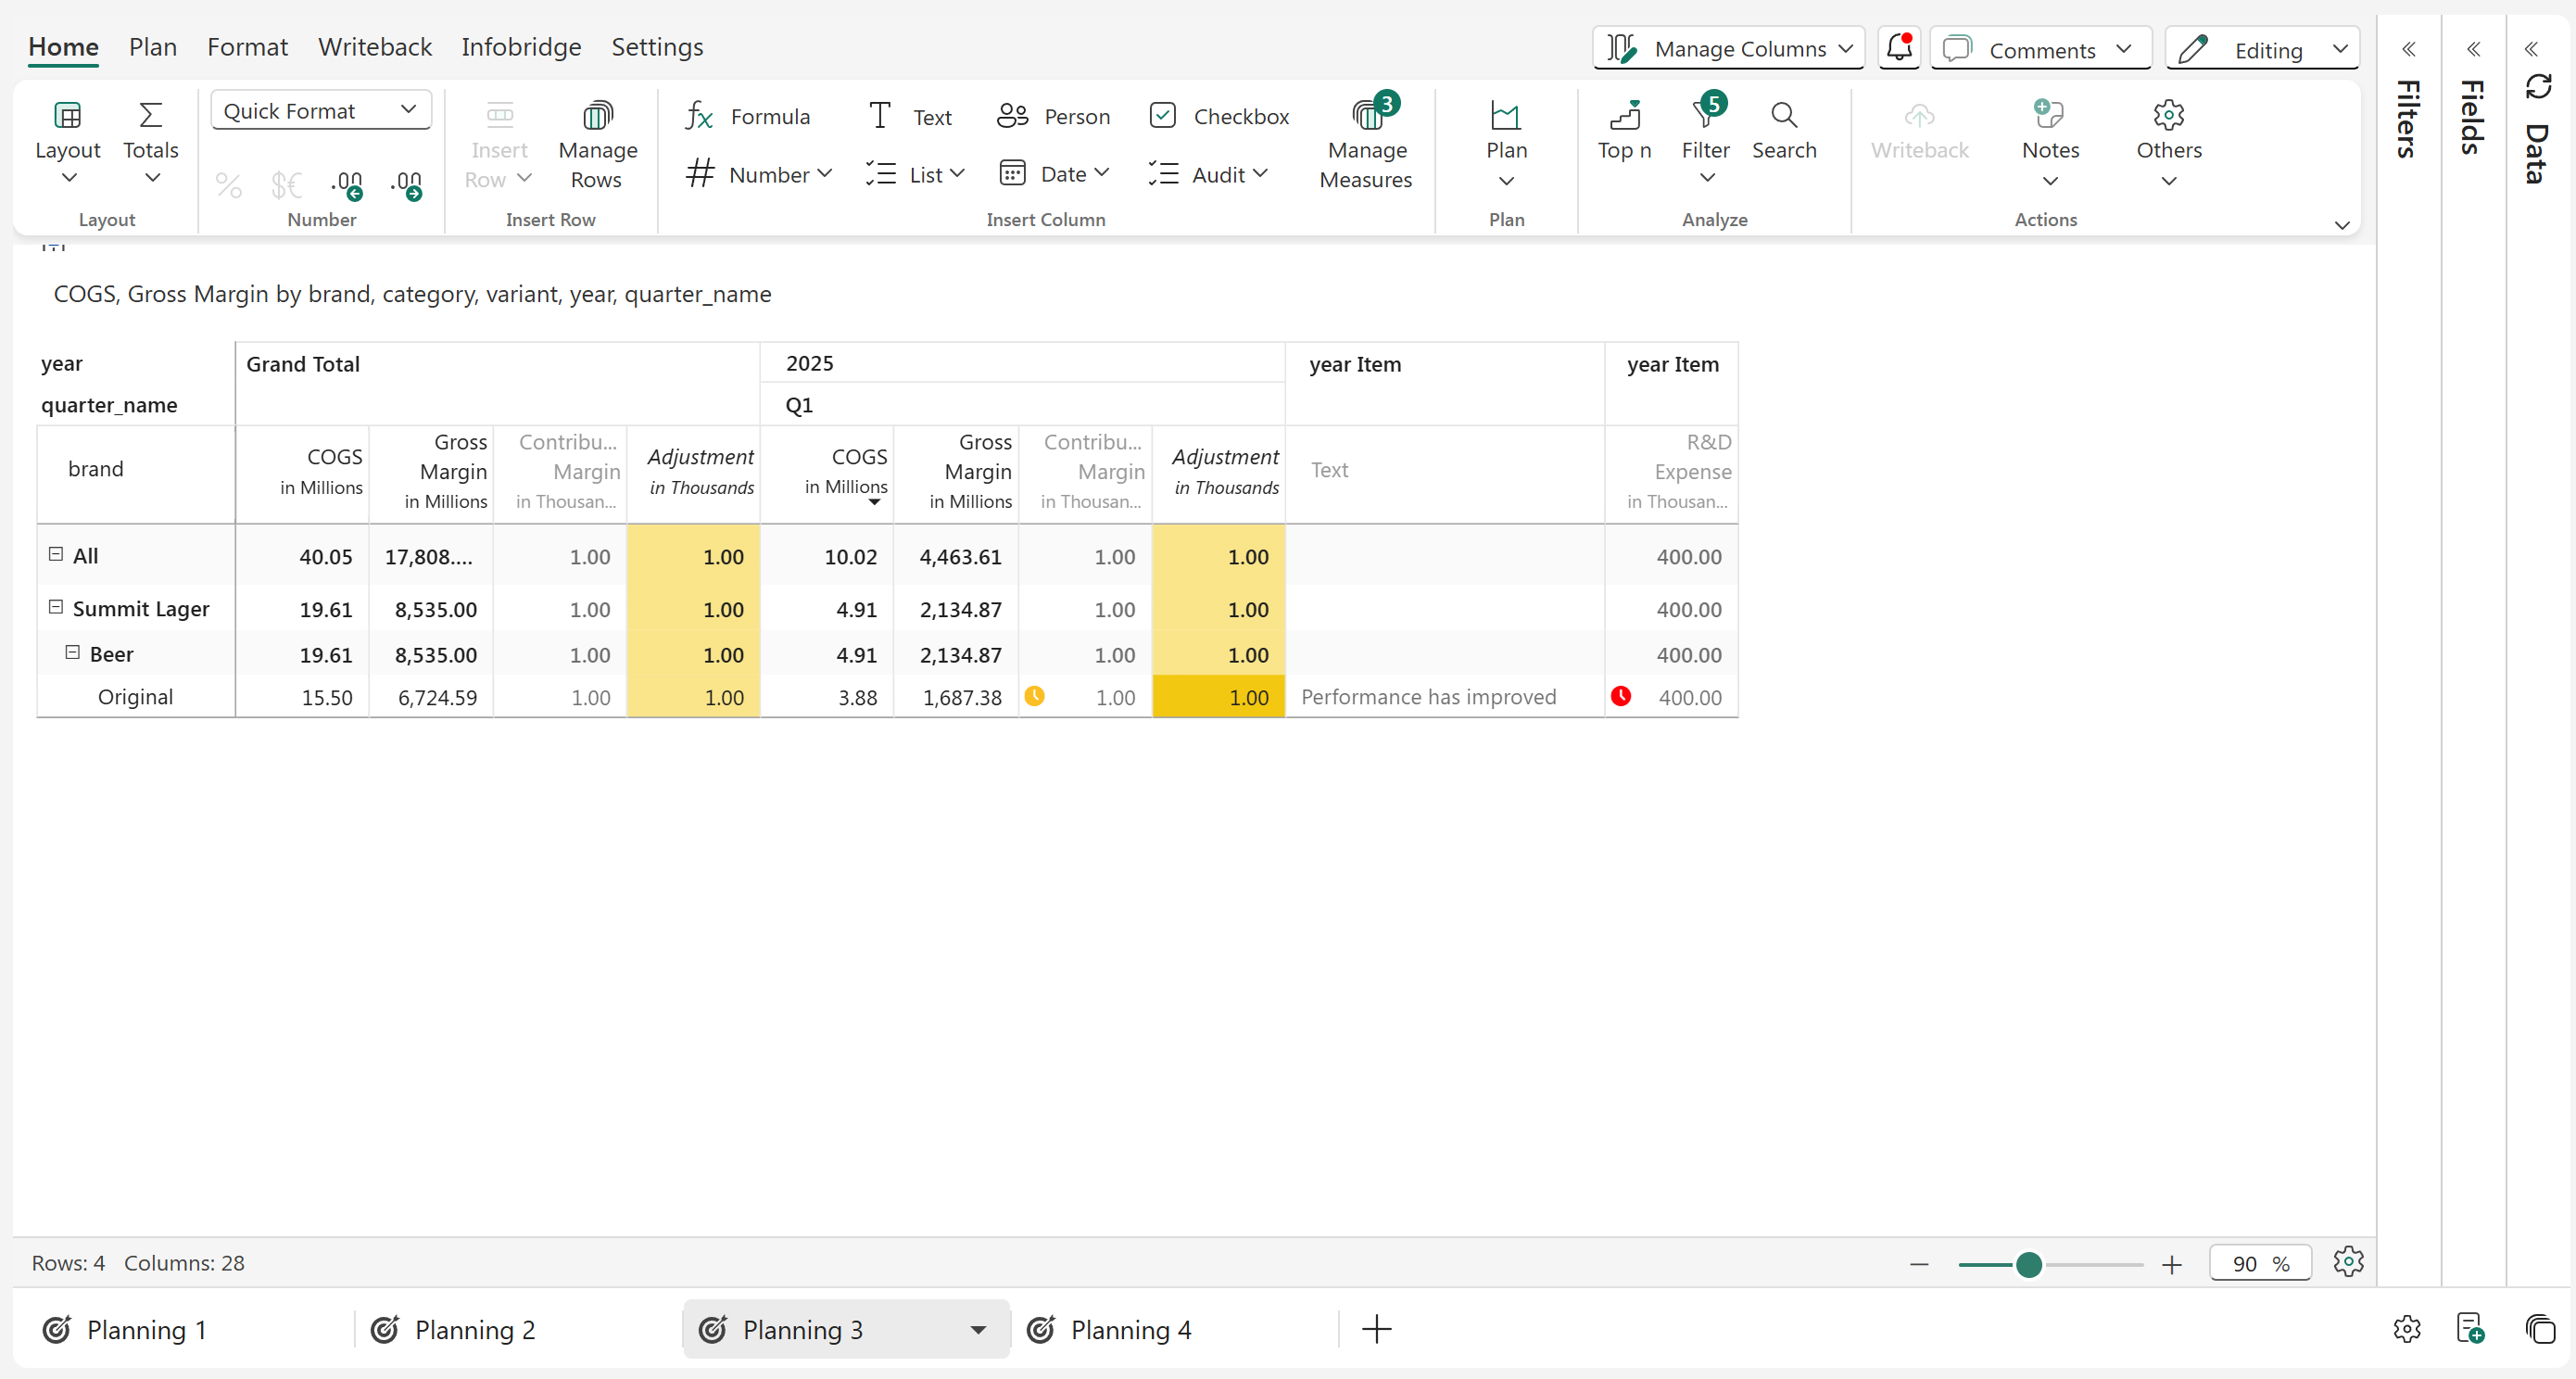The height and width of the screenshot is (1379, 2576).
Task: Add a new sheet with plus button
Action: 1376,1330
